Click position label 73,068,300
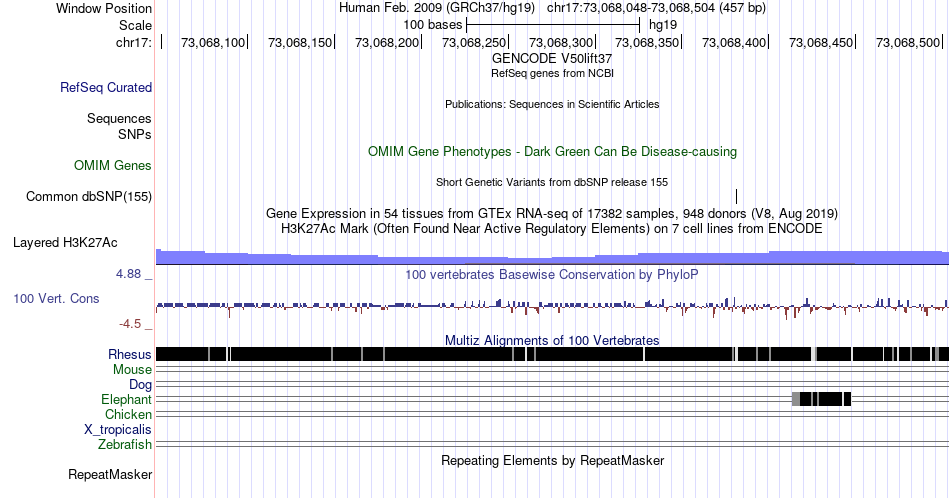 [x=561, y=42]
